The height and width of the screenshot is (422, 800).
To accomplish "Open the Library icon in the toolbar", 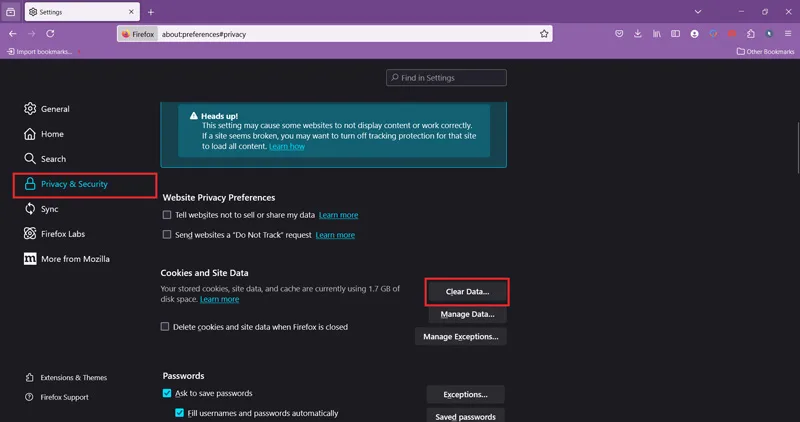I will click(x=657, y=34).
